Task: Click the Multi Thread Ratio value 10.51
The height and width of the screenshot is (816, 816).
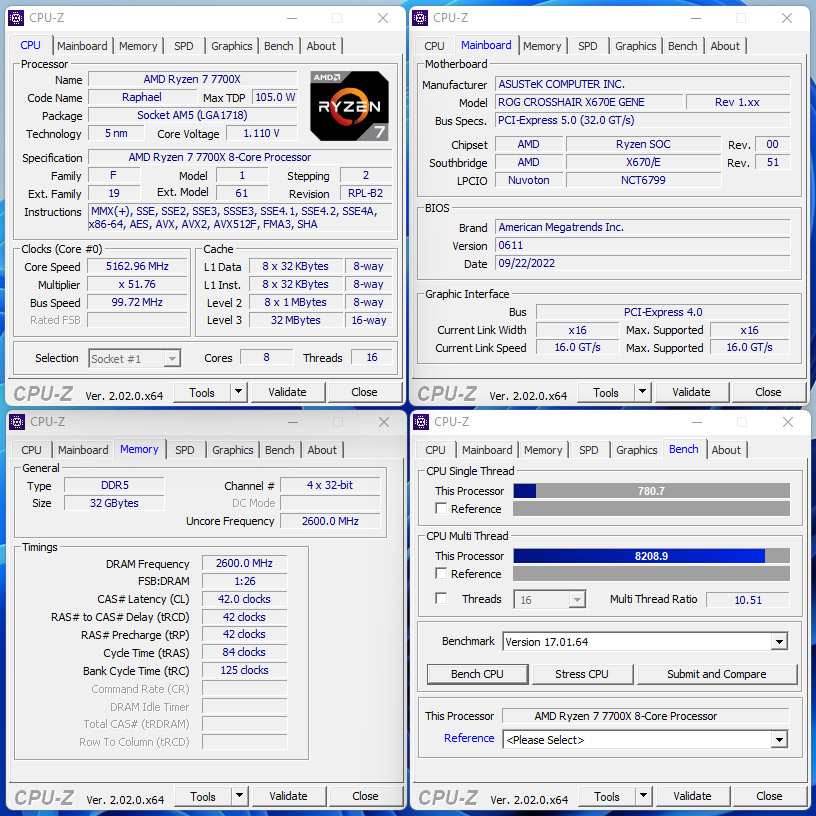Action: [748, 600]
